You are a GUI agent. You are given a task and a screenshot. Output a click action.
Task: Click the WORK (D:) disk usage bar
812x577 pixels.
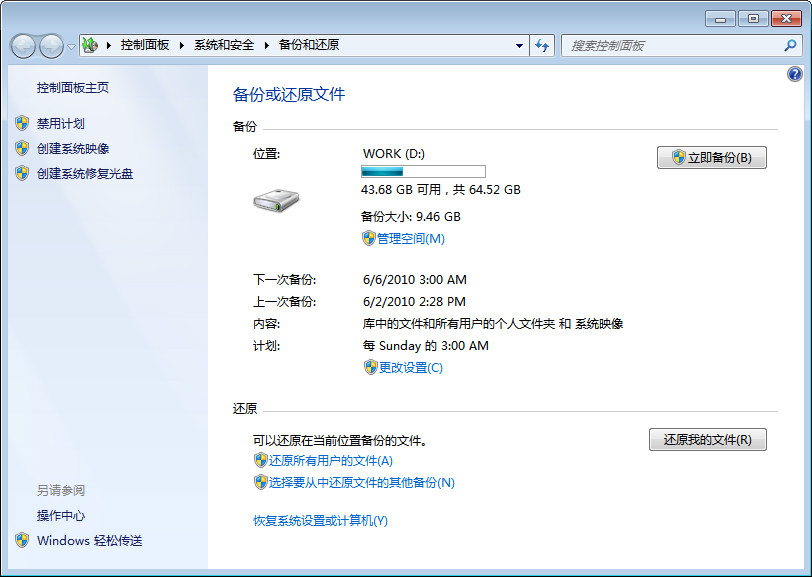tap(423, 171)
